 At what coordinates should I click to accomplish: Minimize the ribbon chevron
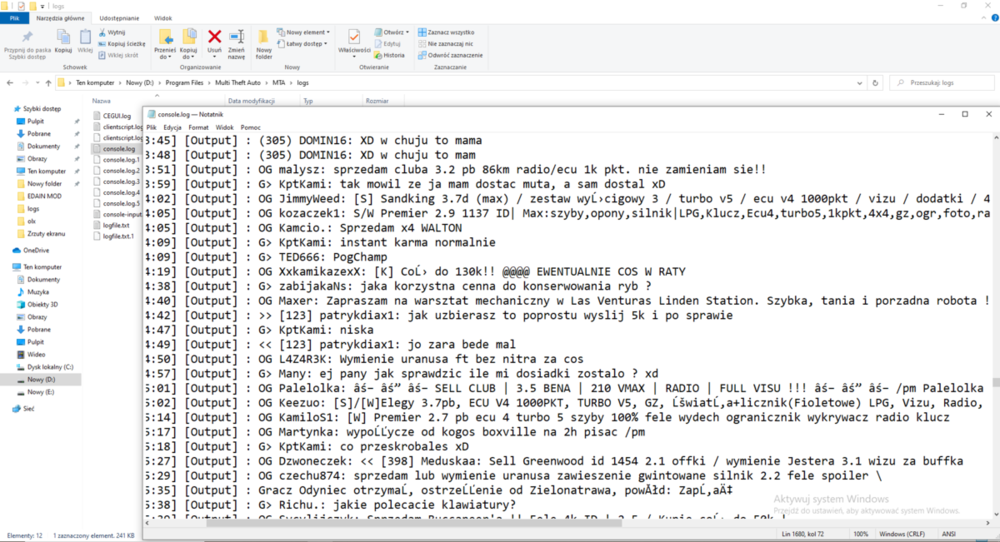983,18
